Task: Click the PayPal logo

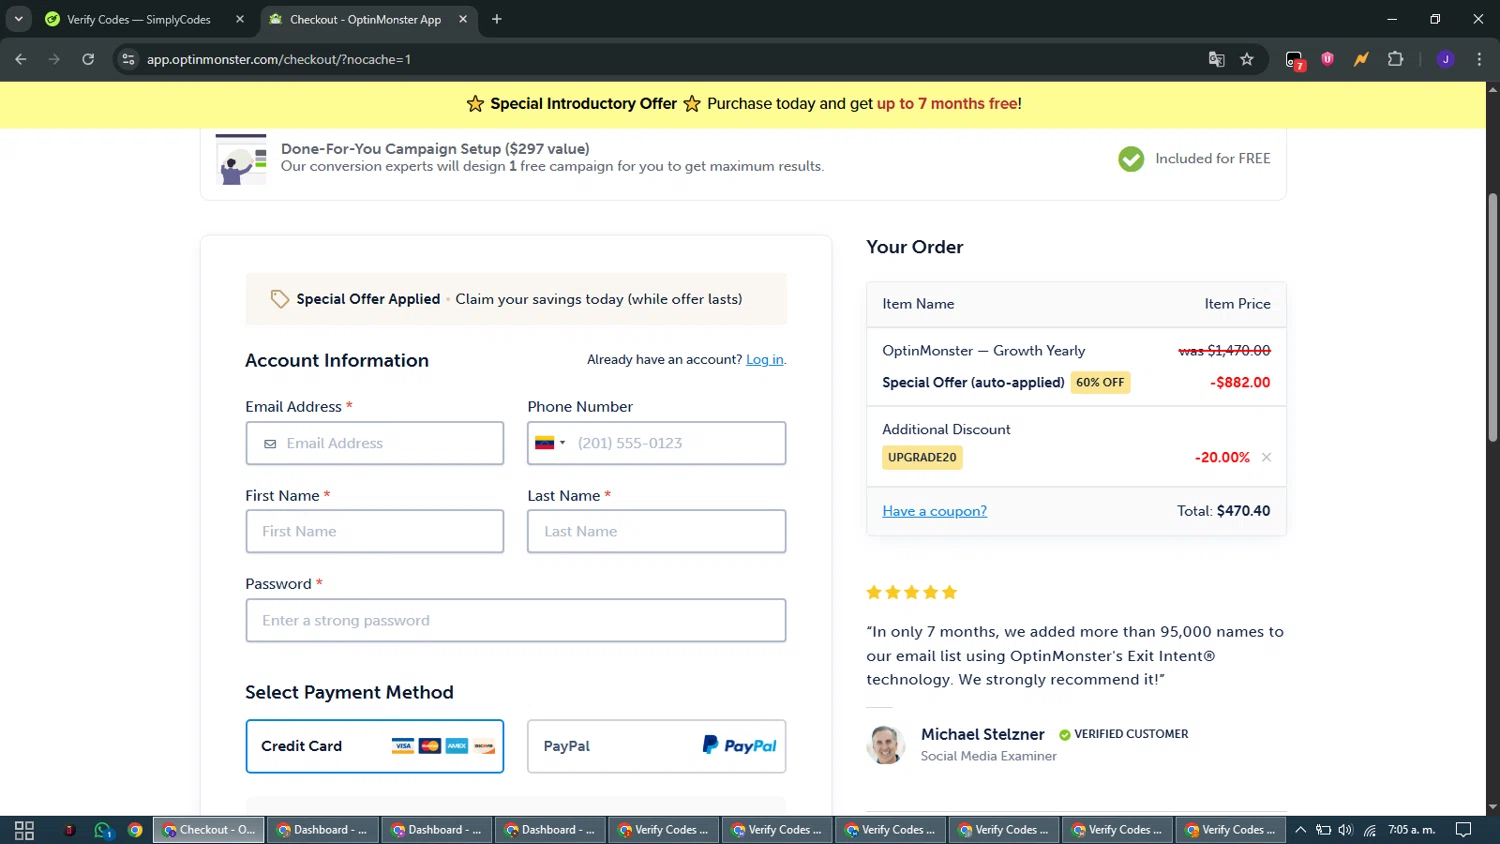Action: pyautogui.click(x=739, y=746)
